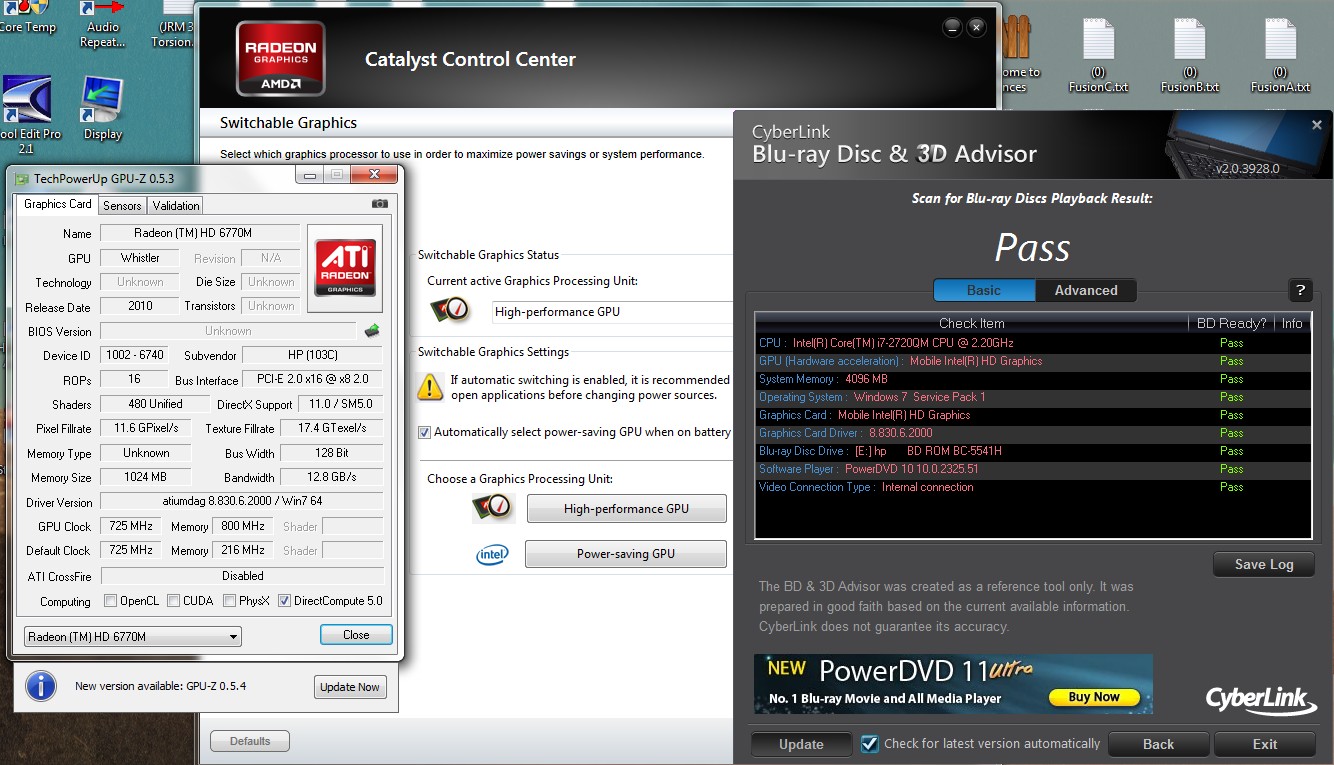Click the gauge icon beside Current active GPU field
Screen dimensions: 1334x765
(452, 310)
